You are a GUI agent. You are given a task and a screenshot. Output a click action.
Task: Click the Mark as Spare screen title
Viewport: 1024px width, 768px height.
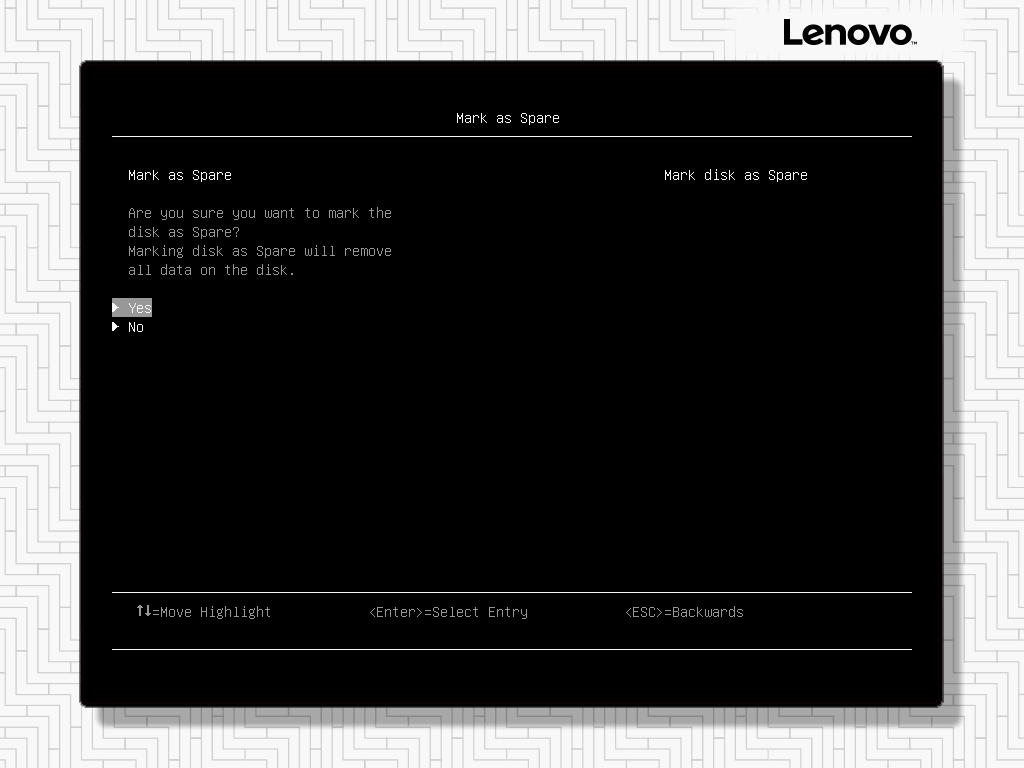click(x=507, y=117)
